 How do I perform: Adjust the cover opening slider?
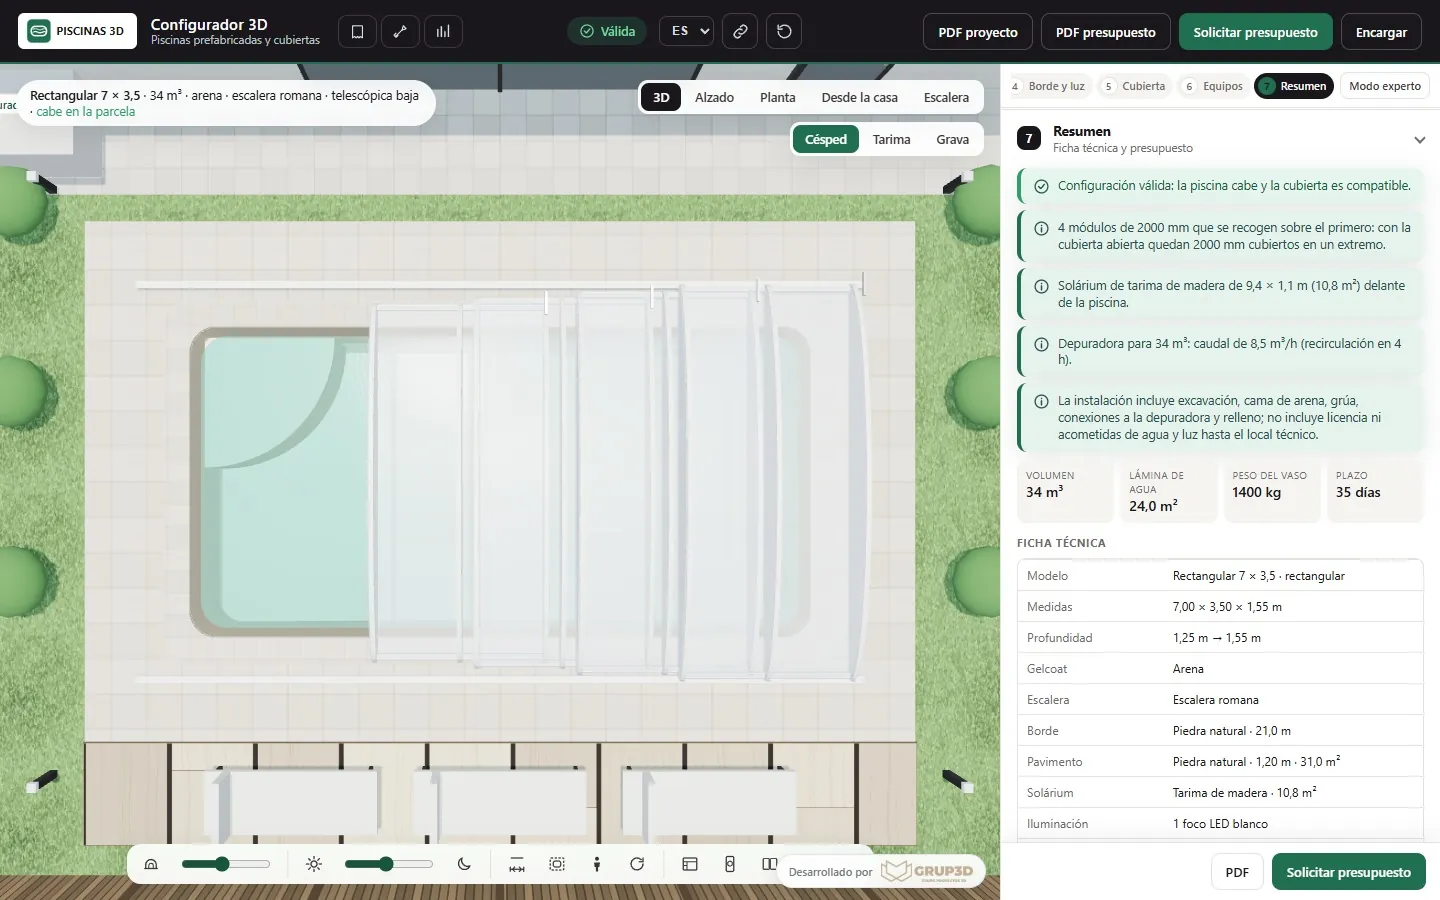[x=226, y=864]
